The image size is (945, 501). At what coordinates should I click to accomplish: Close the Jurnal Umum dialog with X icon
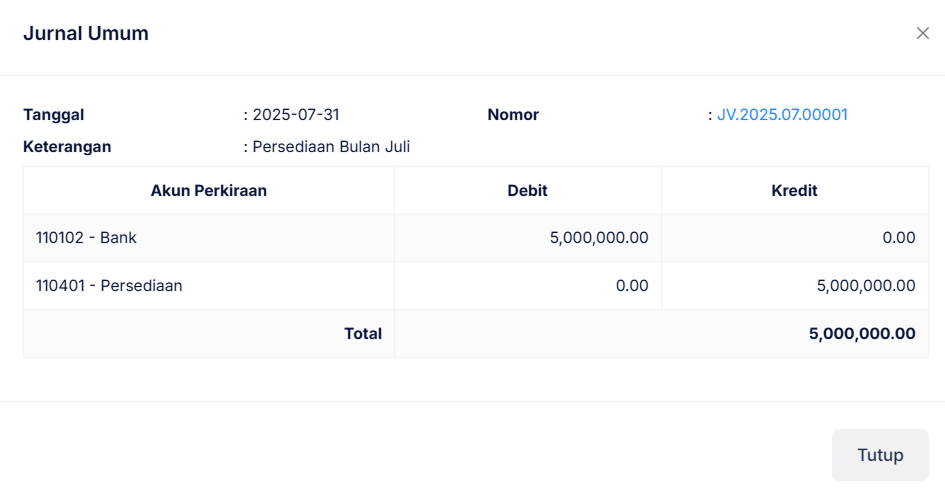(922, 33)
